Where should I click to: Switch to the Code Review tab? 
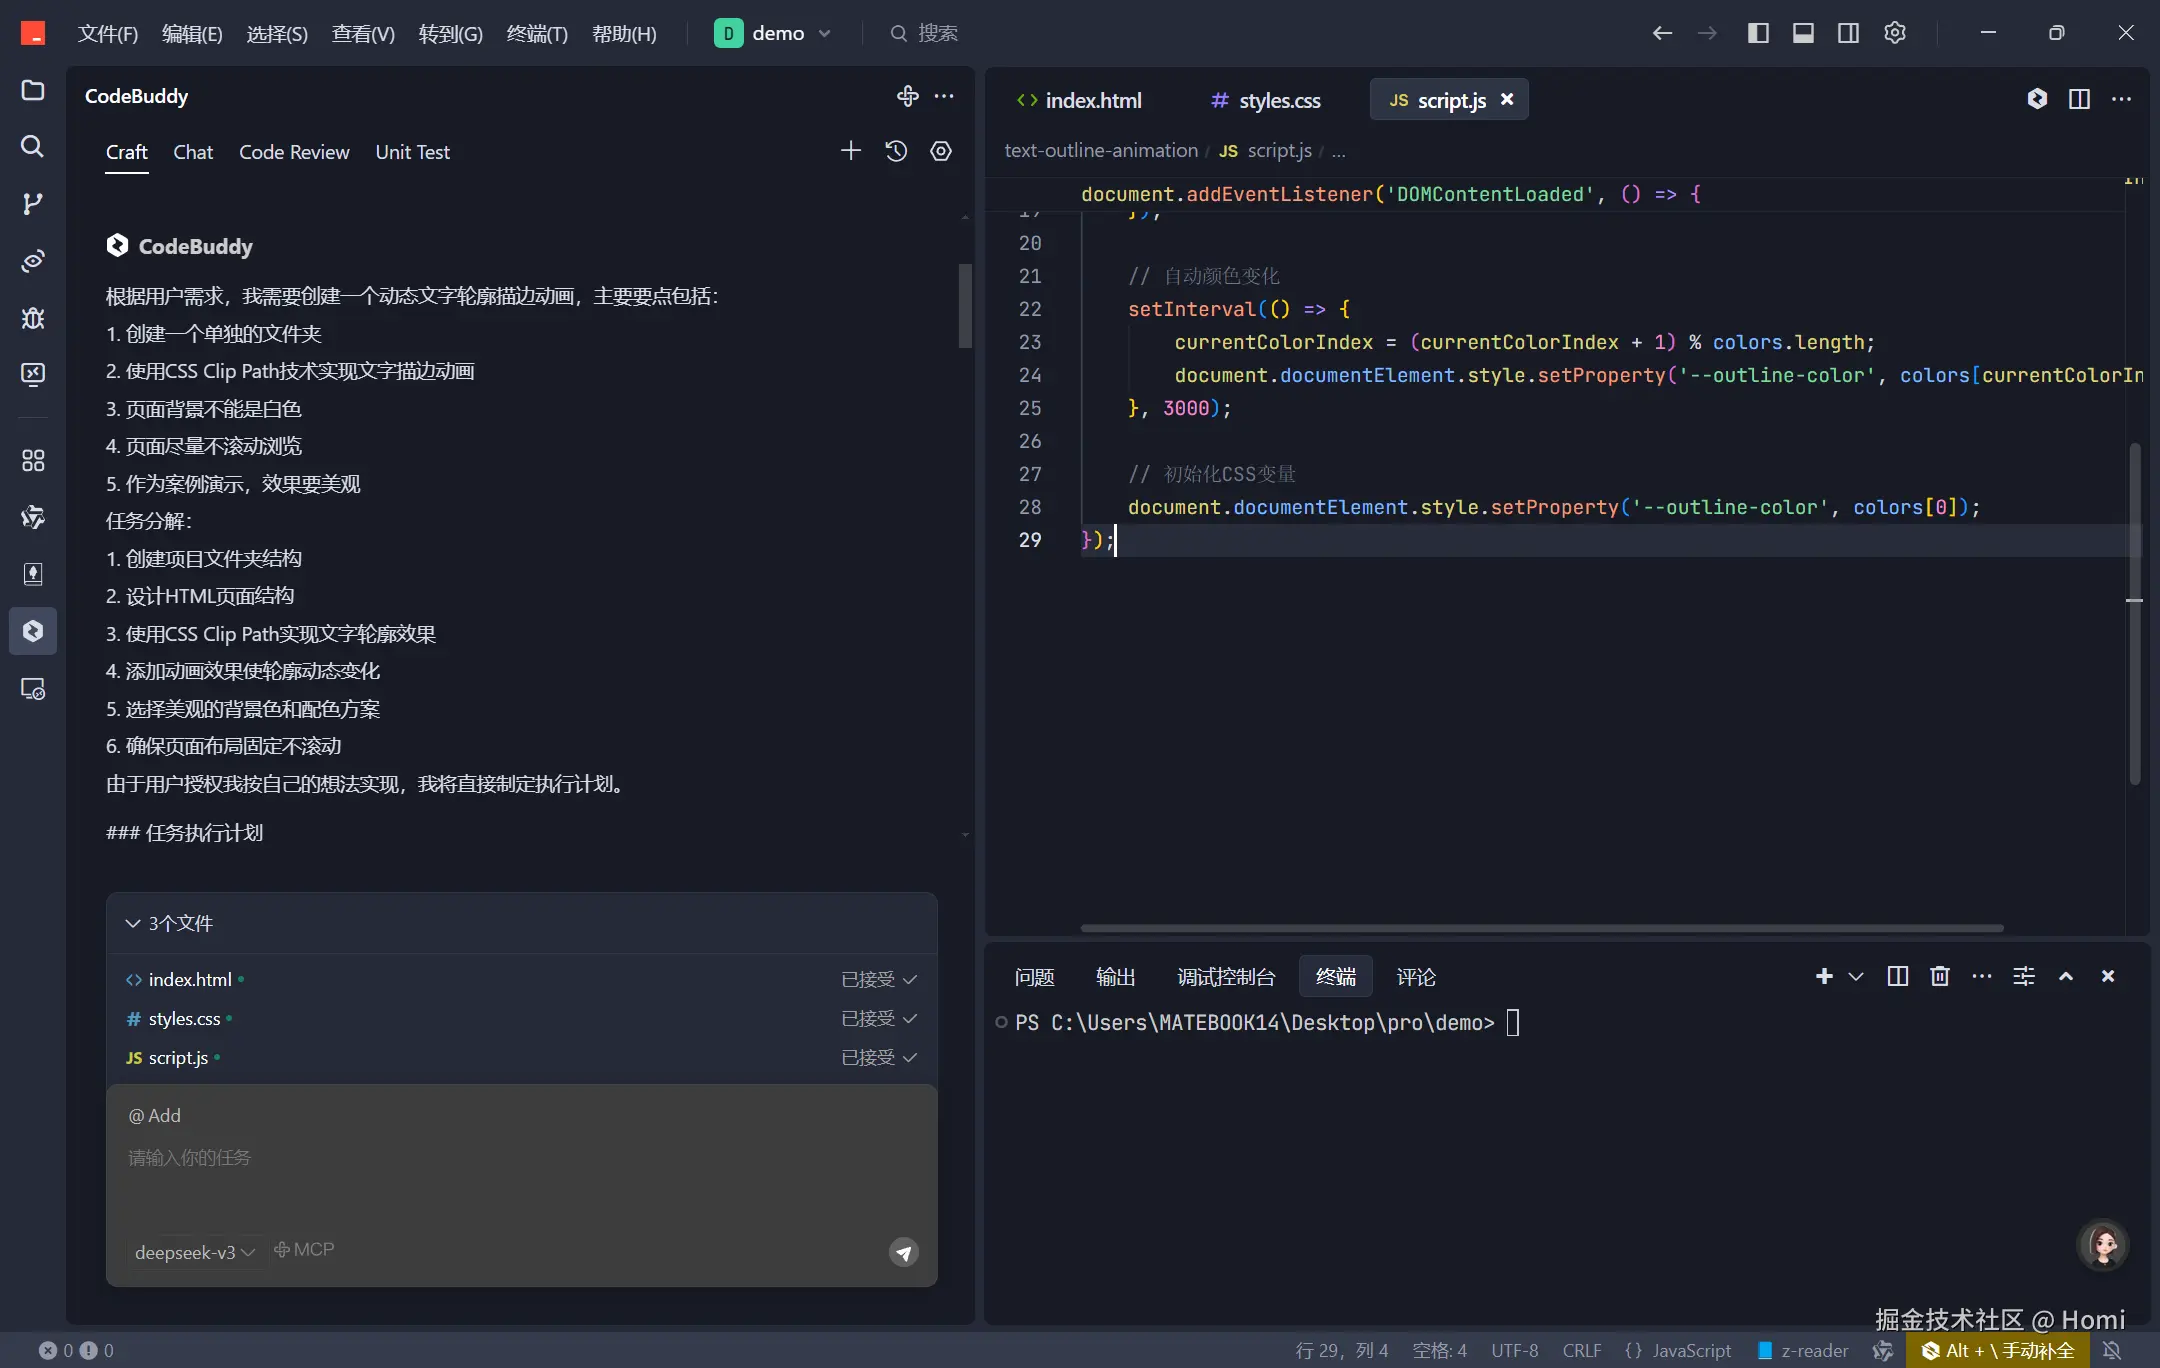pos(294,152)
